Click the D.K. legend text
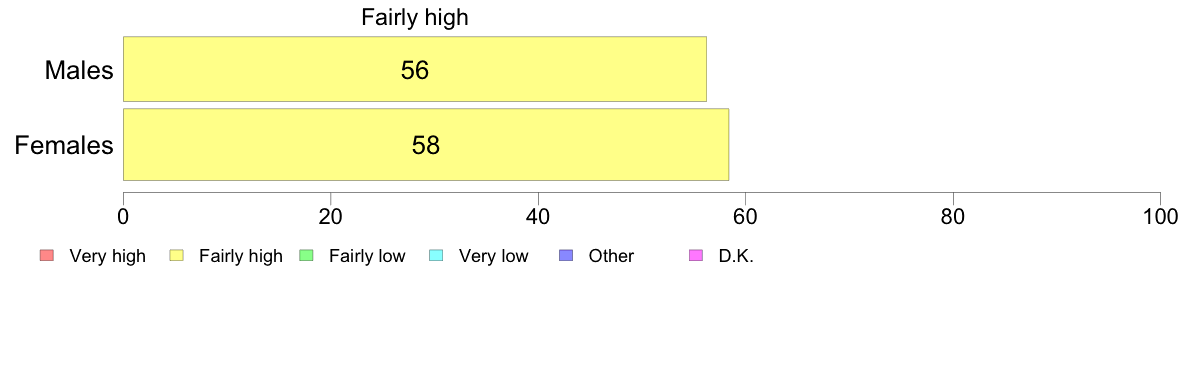The height and width of the screenshot is (368, 1188). (736, 257)
